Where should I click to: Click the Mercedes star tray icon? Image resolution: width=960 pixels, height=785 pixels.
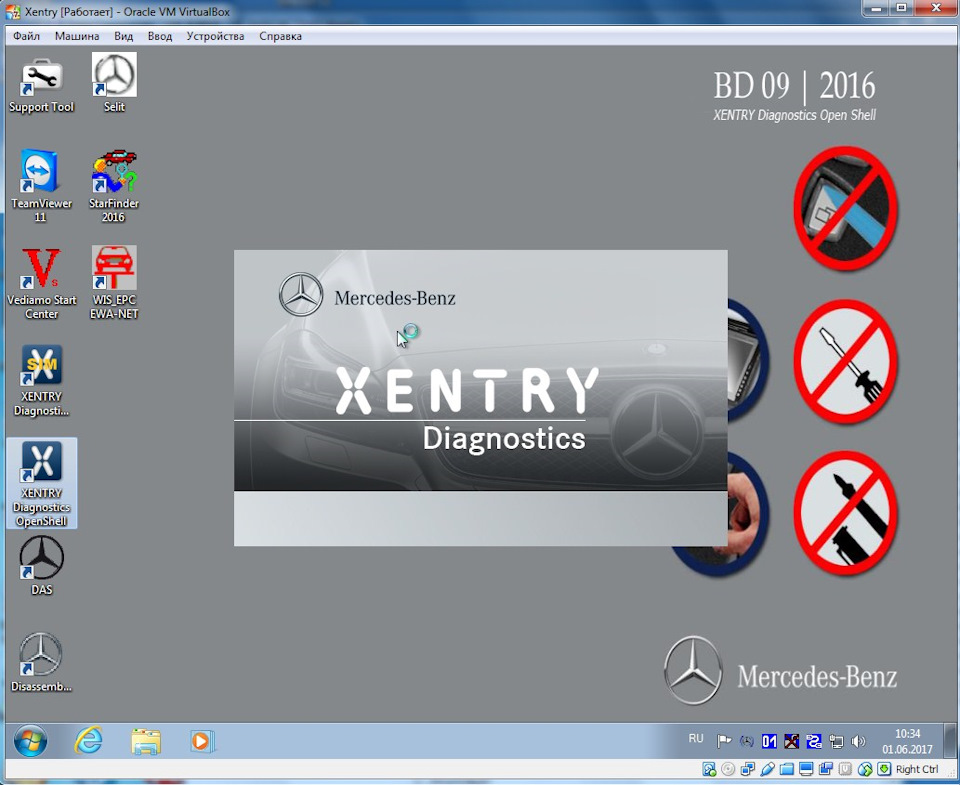[x=746, y=742]
